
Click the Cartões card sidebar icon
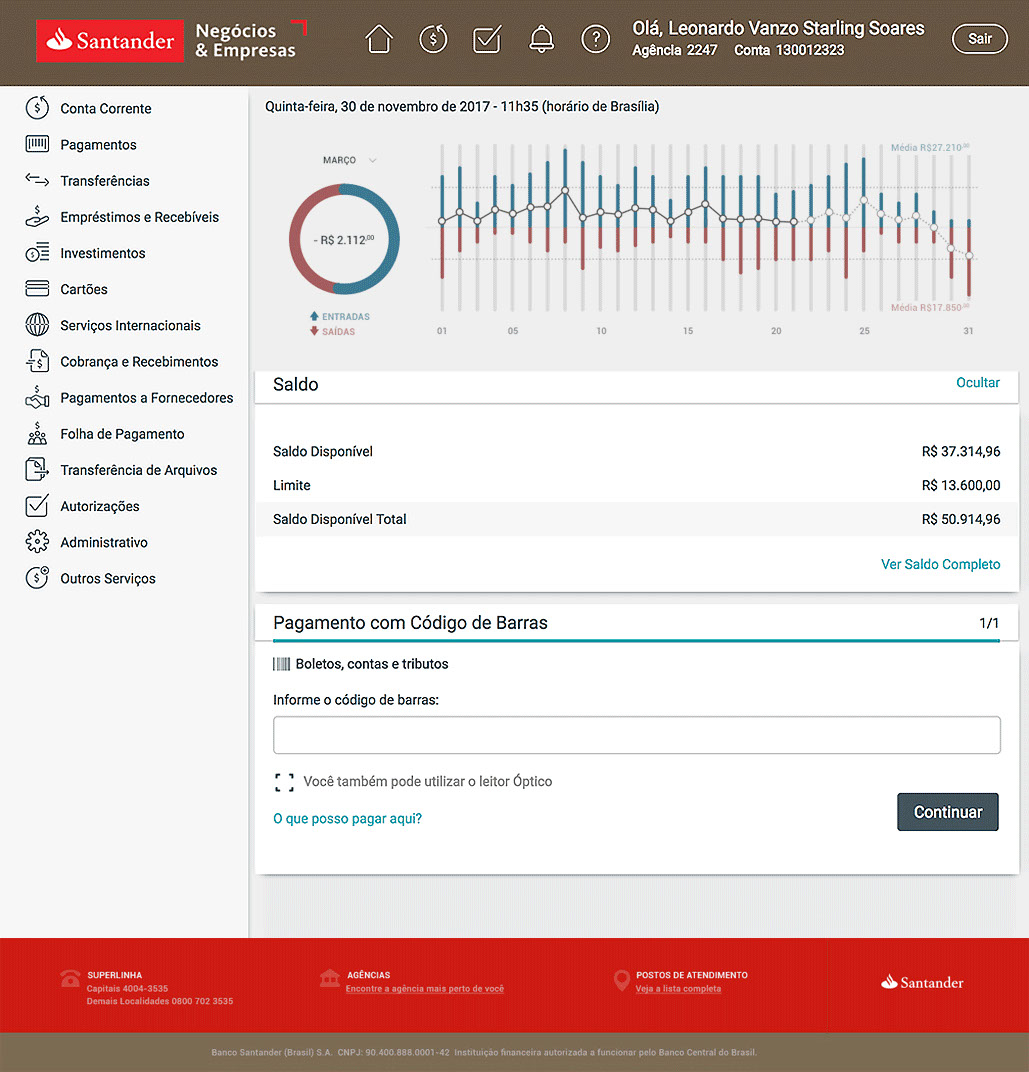click(37, 289)
